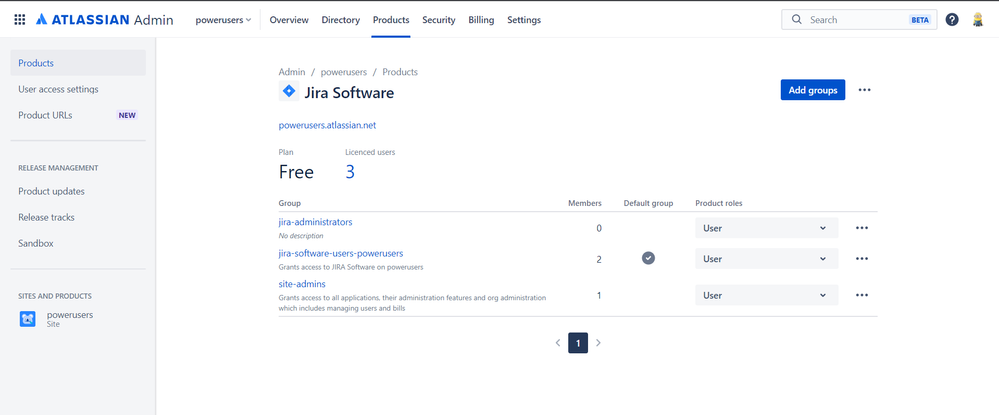
Task: Click the Add groups button
Action: [x=812, y=90]
